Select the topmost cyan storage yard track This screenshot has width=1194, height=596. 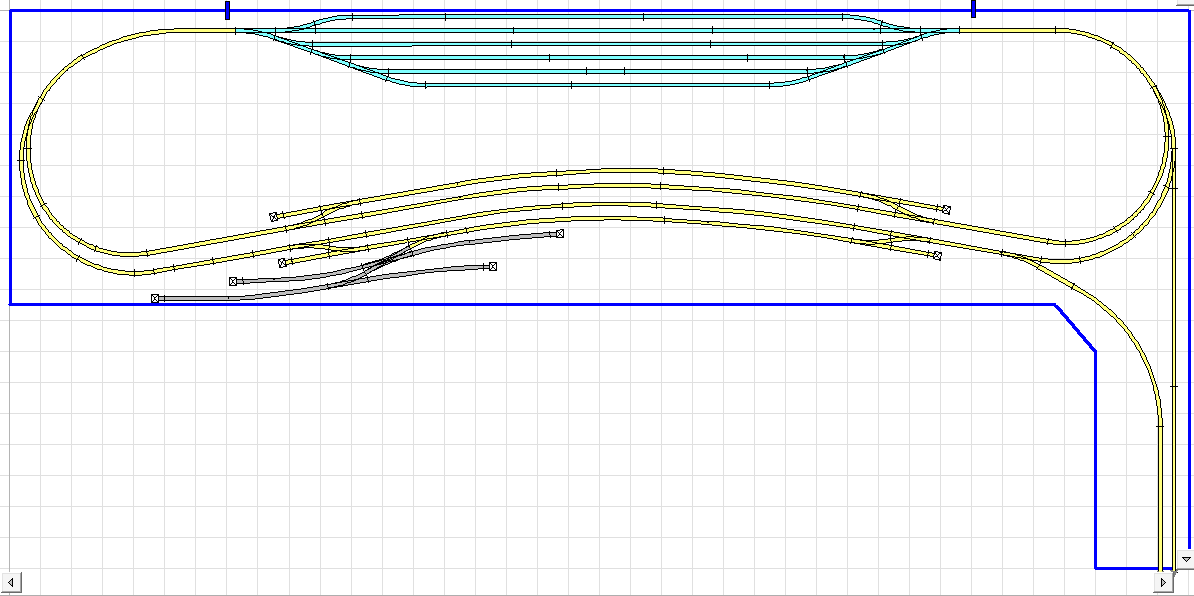[600, 17]
